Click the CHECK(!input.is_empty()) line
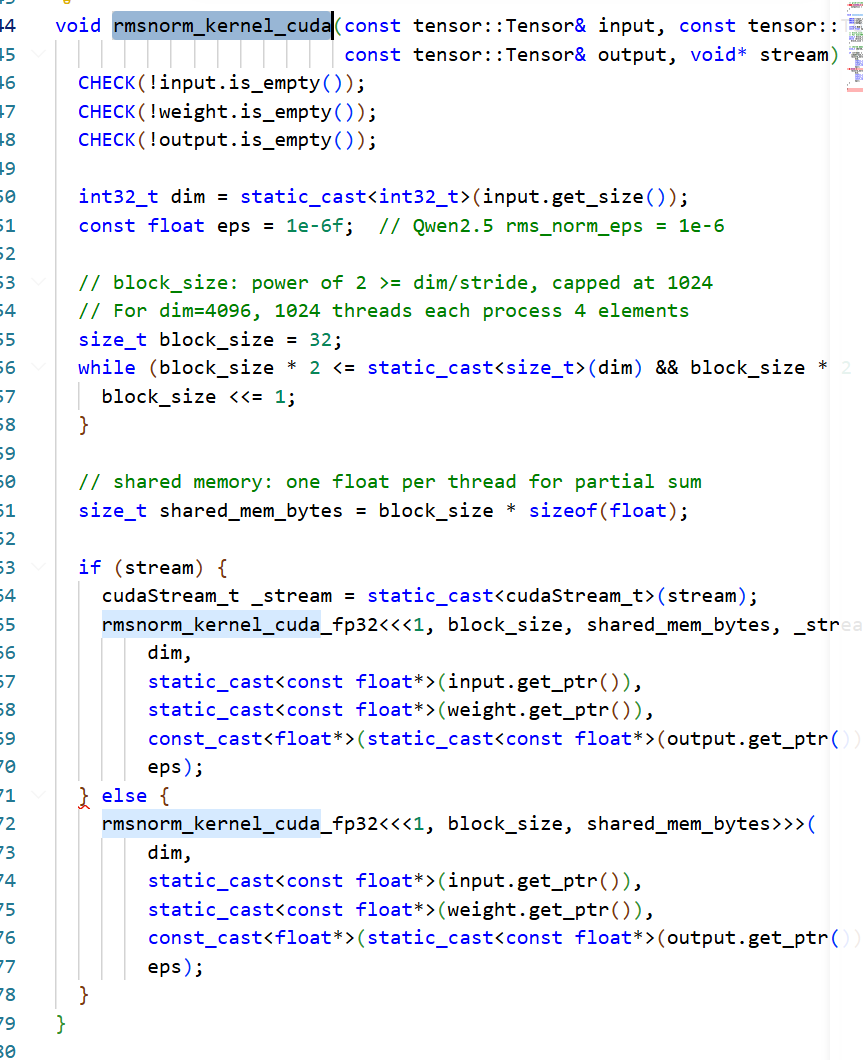Image resolution: width=863 pixels, height=1060 pixels. pyautogui.click(x=222, y=83)
